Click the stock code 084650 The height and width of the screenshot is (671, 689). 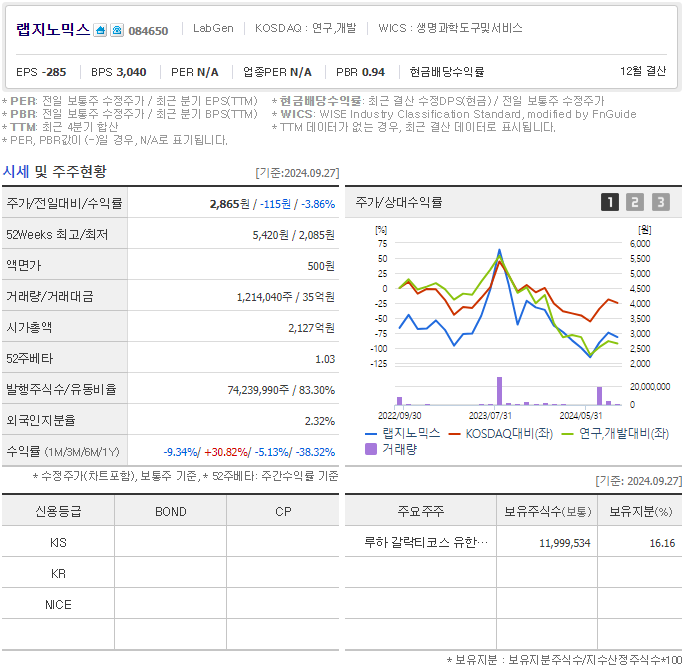(x=148, y=31)
